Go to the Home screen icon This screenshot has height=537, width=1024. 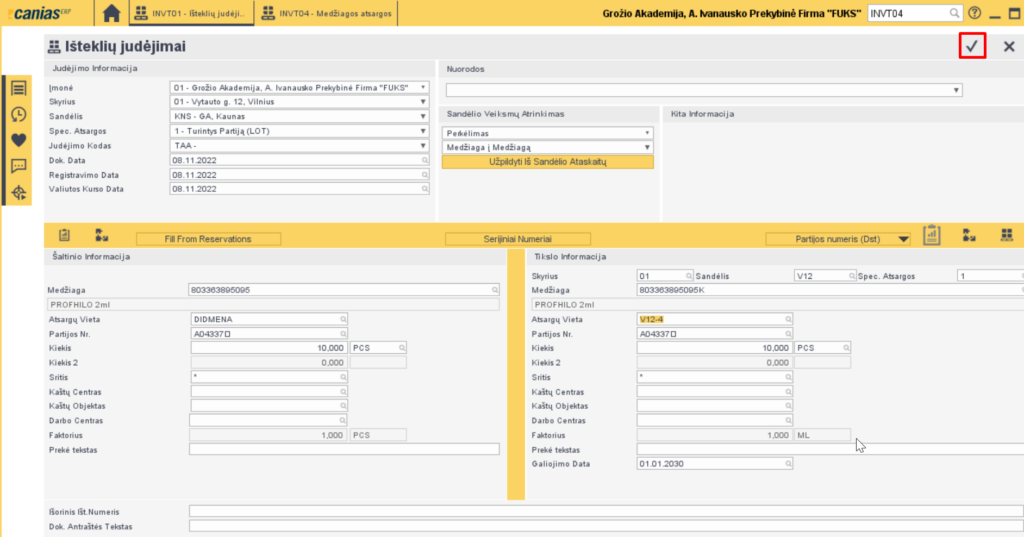(x=112, y=13)
